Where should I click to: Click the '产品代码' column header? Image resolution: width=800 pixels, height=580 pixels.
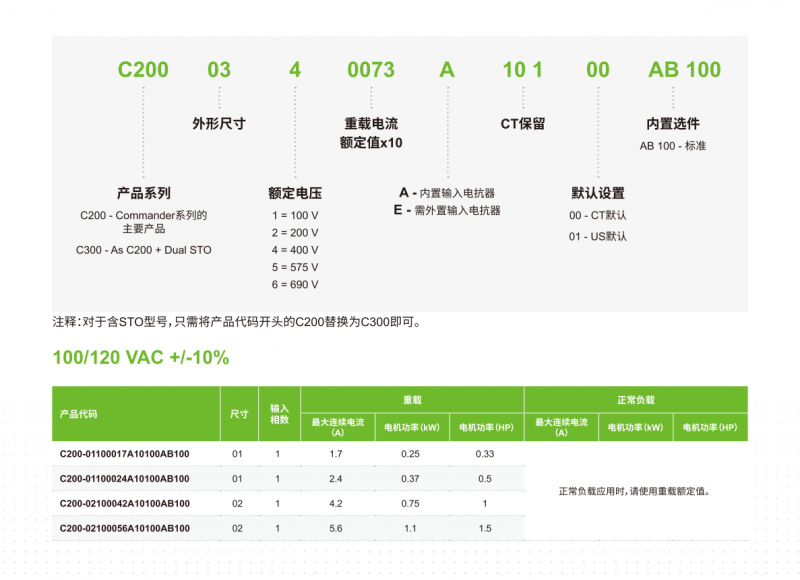click(x=78, y=414)
